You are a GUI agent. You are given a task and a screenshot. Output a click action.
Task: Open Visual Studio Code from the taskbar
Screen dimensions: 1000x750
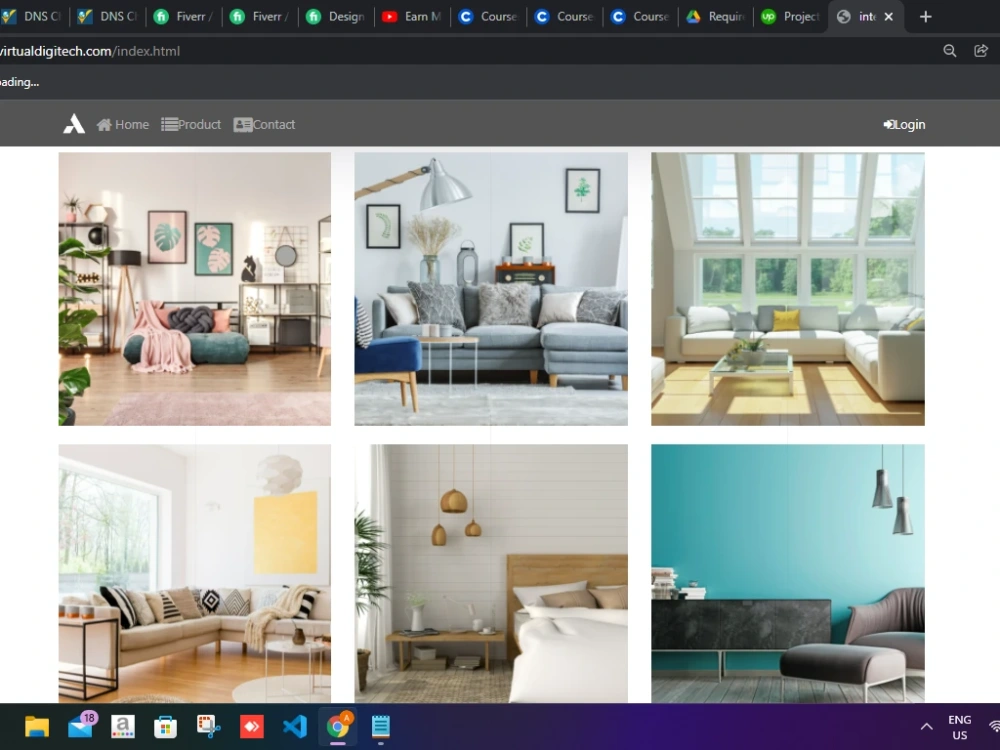(295, 726)
